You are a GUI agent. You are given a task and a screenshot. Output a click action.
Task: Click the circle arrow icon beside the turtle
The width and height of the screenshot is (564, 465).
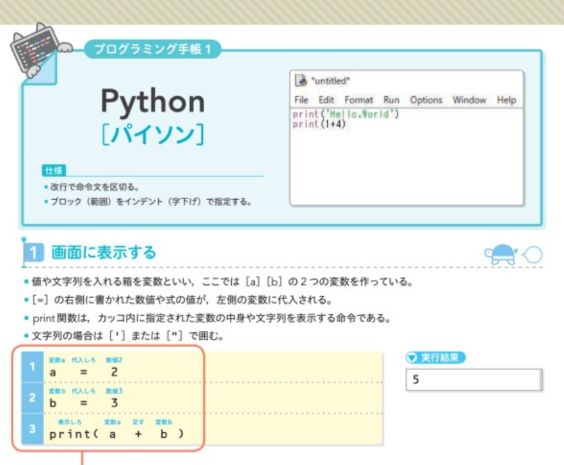click(532, 255)
